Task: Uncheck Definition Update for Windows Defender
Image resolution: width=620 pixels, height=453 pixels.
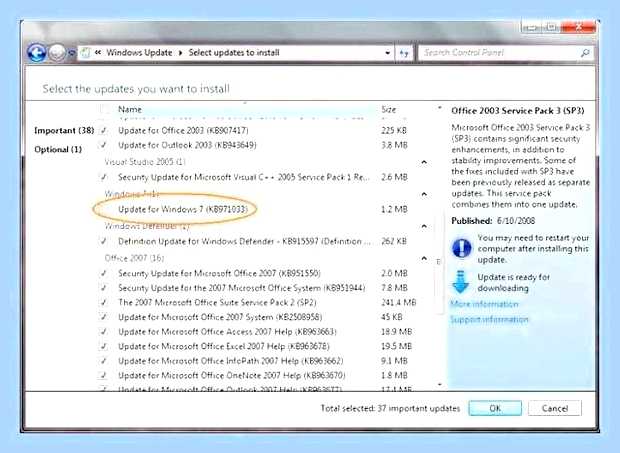Action: pos(104,241)
